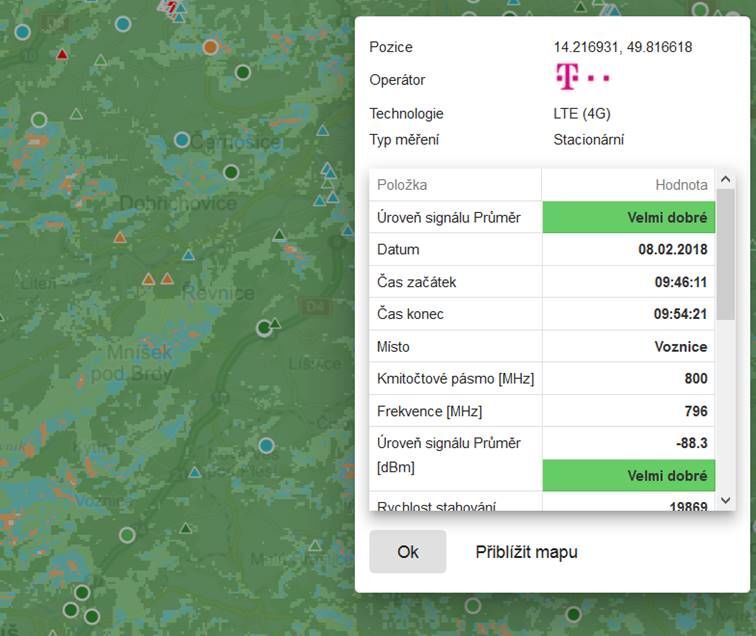Screen dimensions: 756x636
Task: Click the Místo value Voznice
Action: (681, 346)
